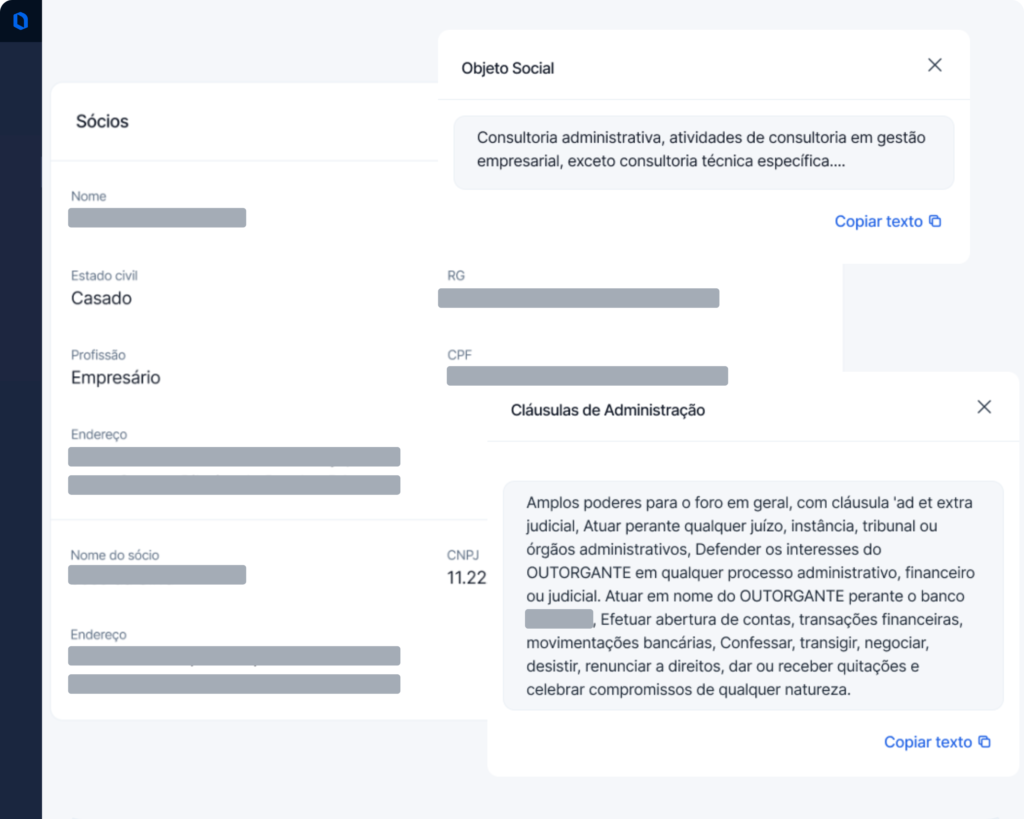Click the Empresário profession value
Image resolution: width=1024 pixels, height=819 pixels.
click(116, 377)
